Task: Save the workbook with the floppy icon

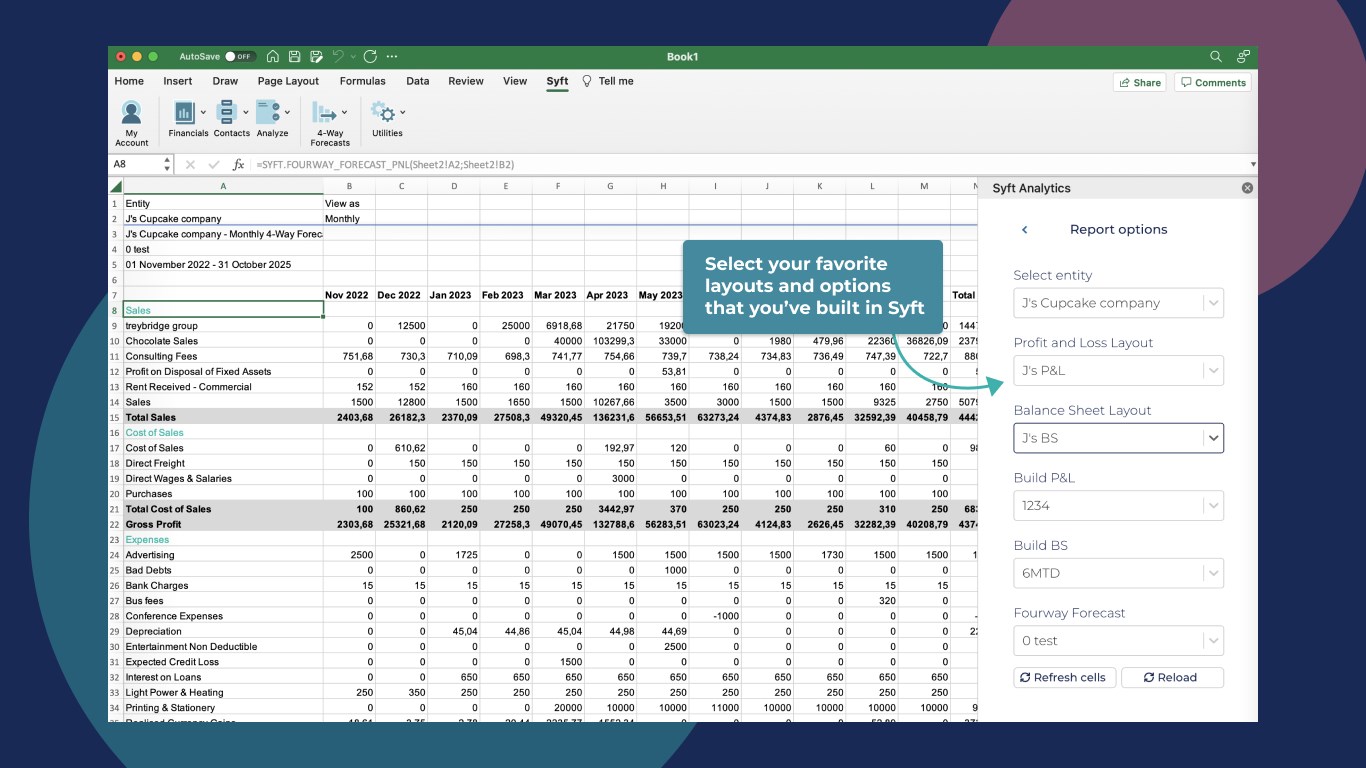Action: coord(295,57)
